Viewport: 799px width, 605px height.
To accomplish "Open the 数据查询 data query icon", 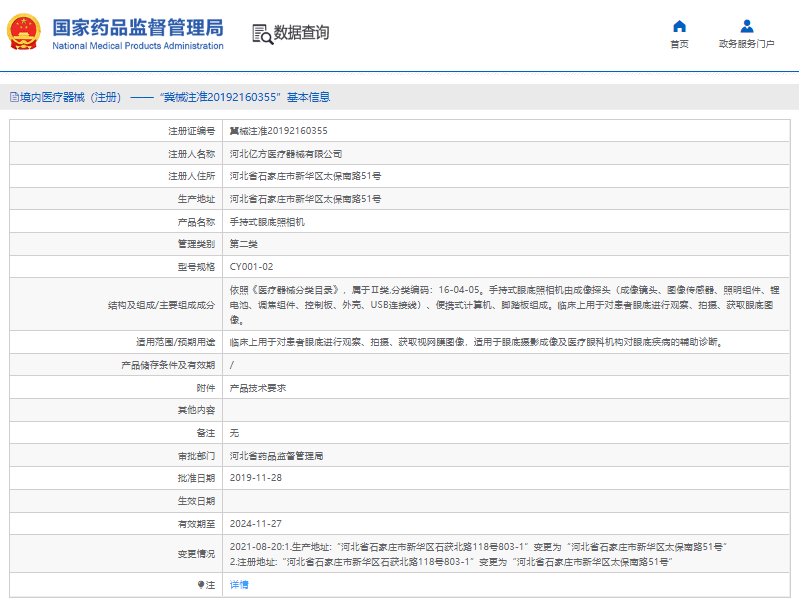I will [x=262, y=34].
